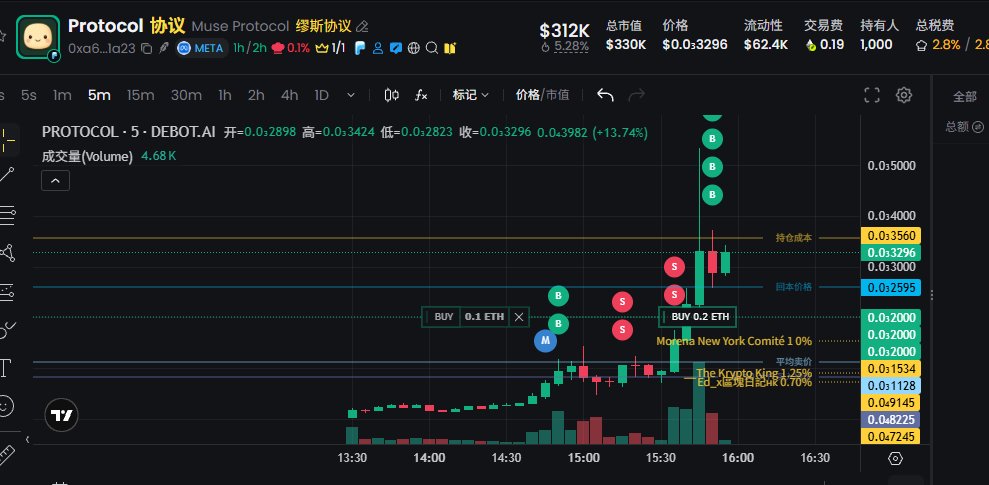The image size is (989, 485).
Task: Select the ruler measure tool
Action: (6, 455)
